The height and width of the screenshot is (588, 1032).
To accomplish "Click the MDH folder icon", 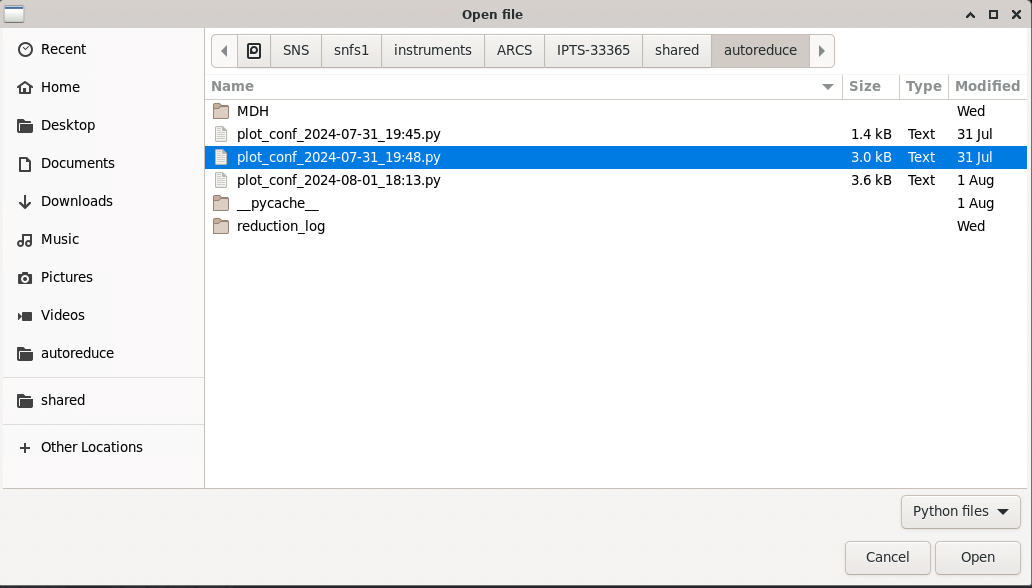I will point(221,111).
